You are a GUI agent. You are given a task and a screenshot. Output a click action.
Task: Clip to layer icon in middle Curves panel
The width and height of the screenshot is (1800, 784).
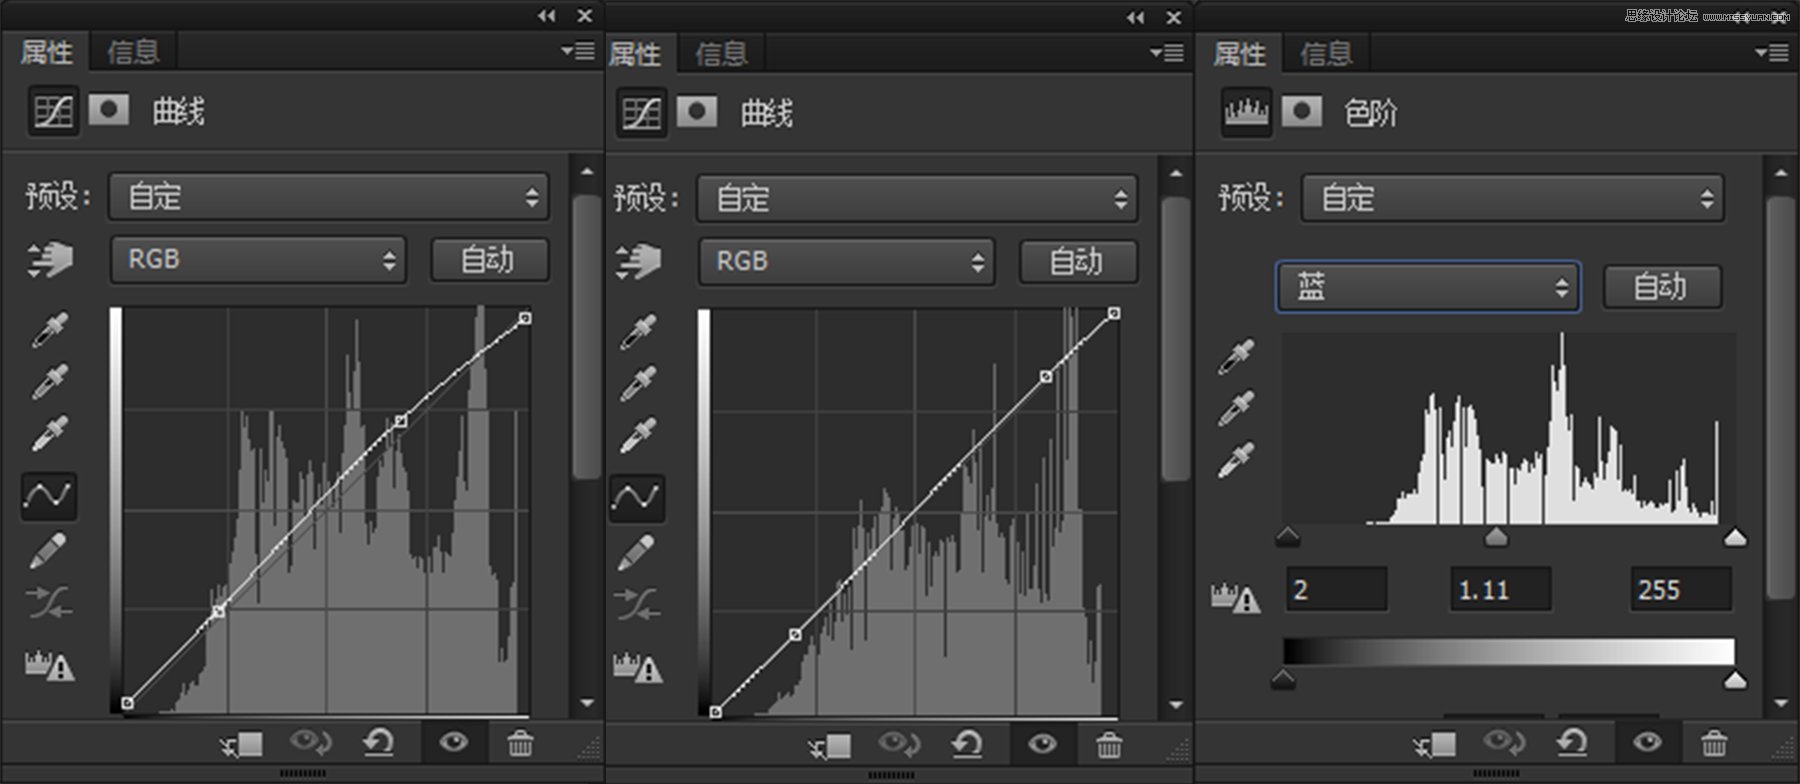coord(830,746)
